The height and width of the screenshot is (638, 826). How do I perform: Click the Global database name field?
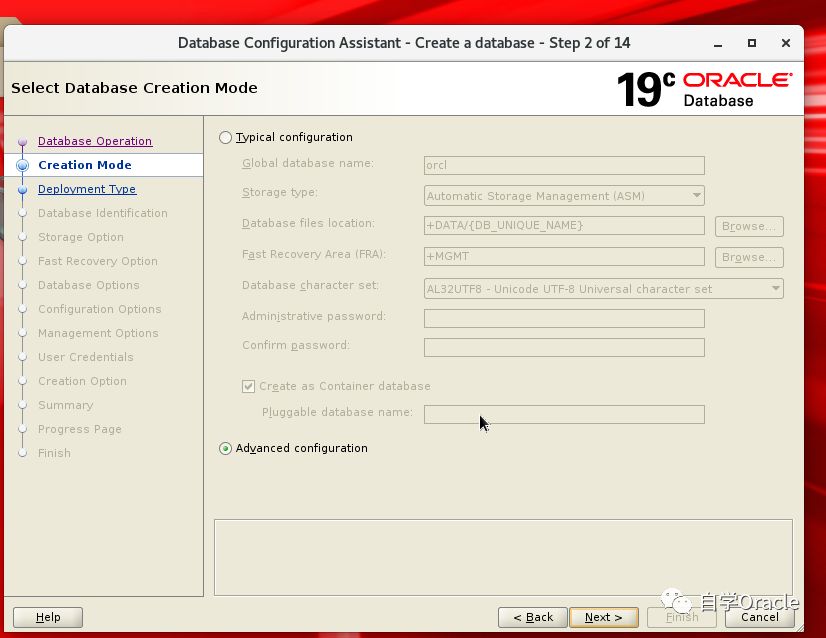click(x=564, y=166)
